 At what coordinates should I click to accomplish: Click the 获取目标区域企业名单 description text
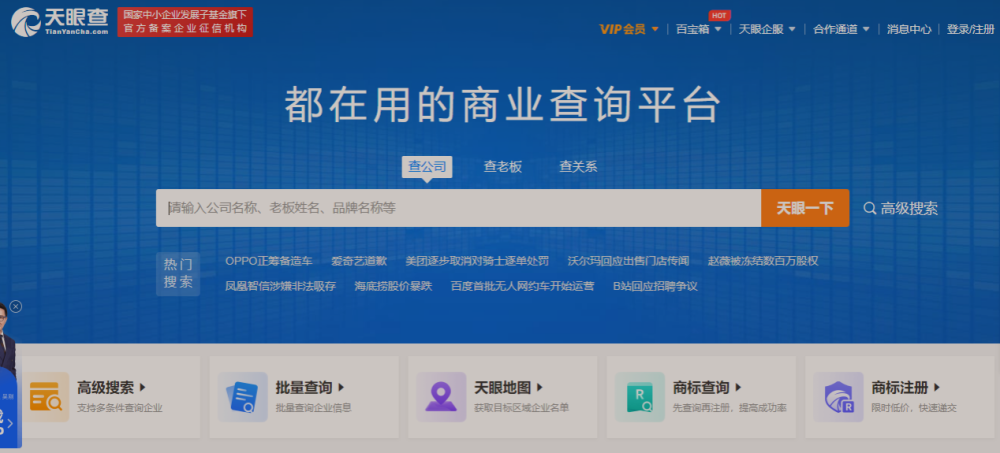pos(522,408)
